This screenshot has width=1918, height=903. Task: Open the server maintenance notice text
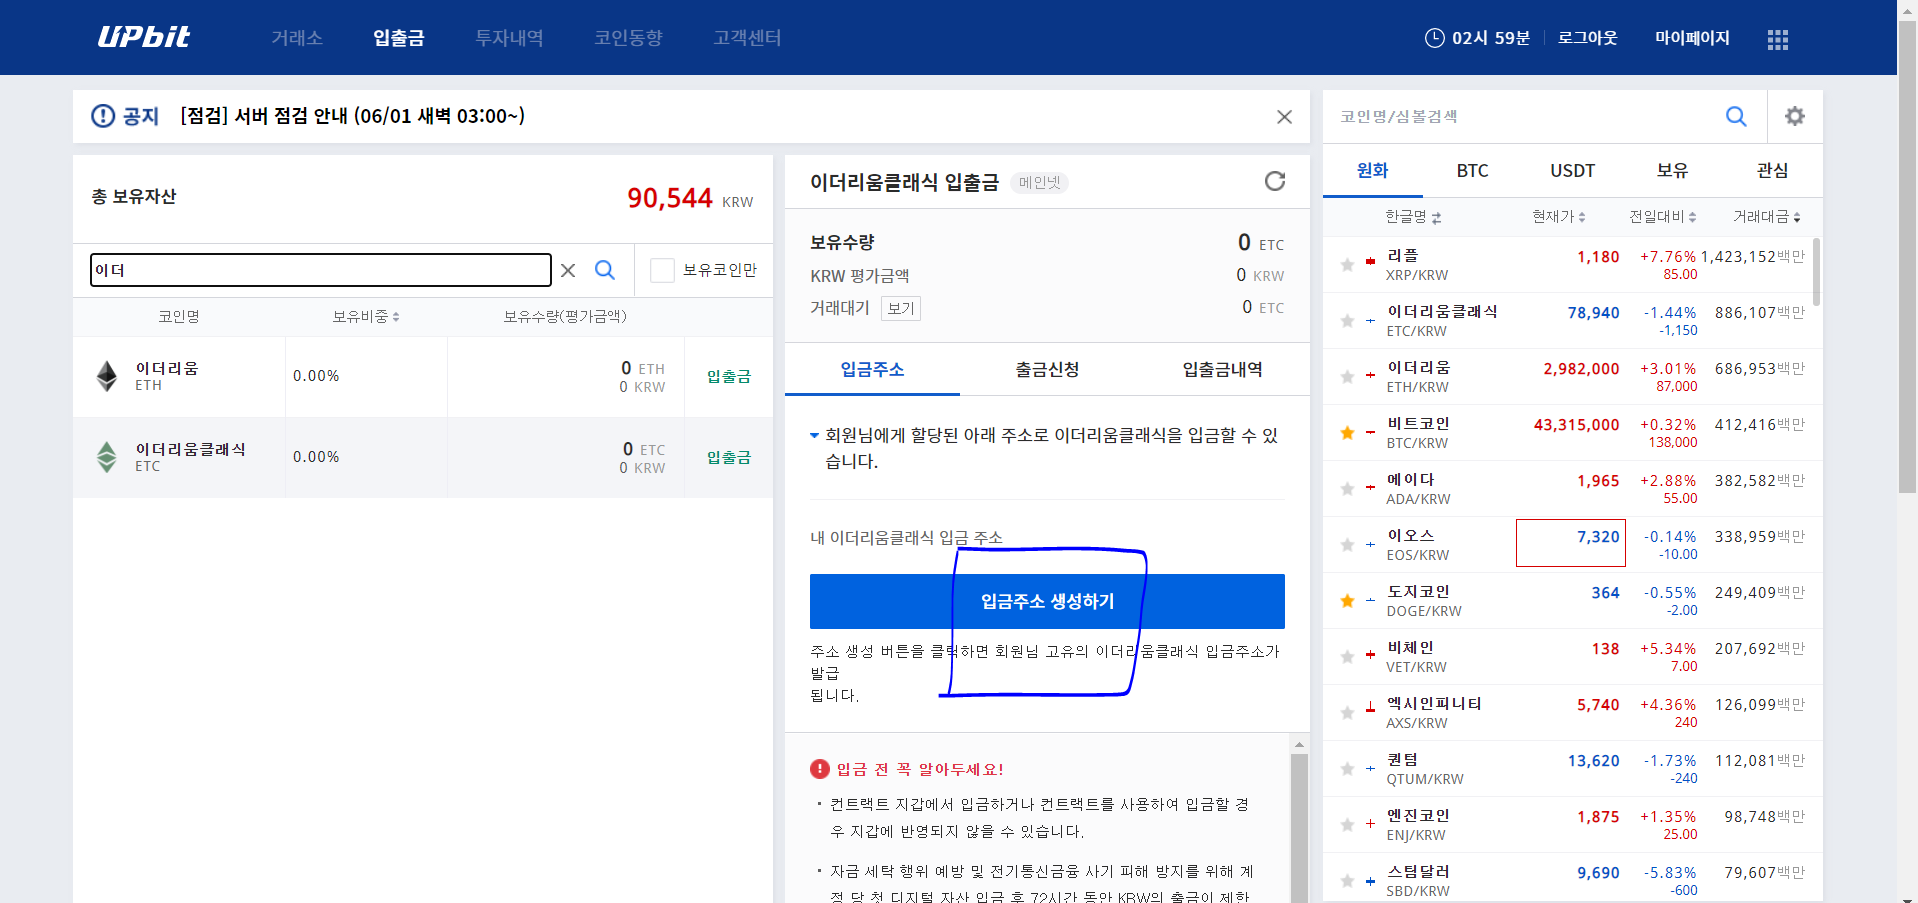click(352, 116)
